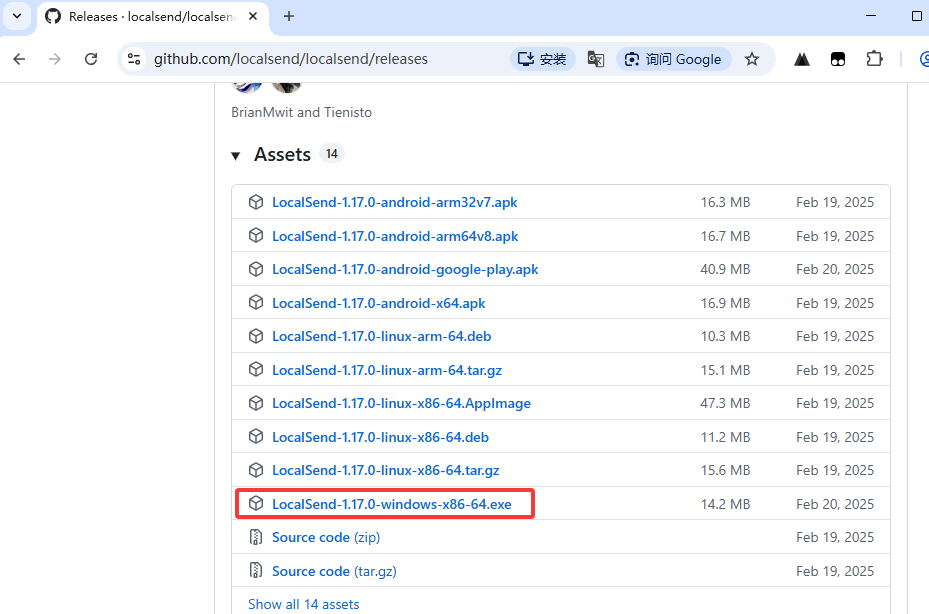Click the translate page icon in address bar
Image resolution: width=929 pixels, height=614 pixels.
(596, 59)
